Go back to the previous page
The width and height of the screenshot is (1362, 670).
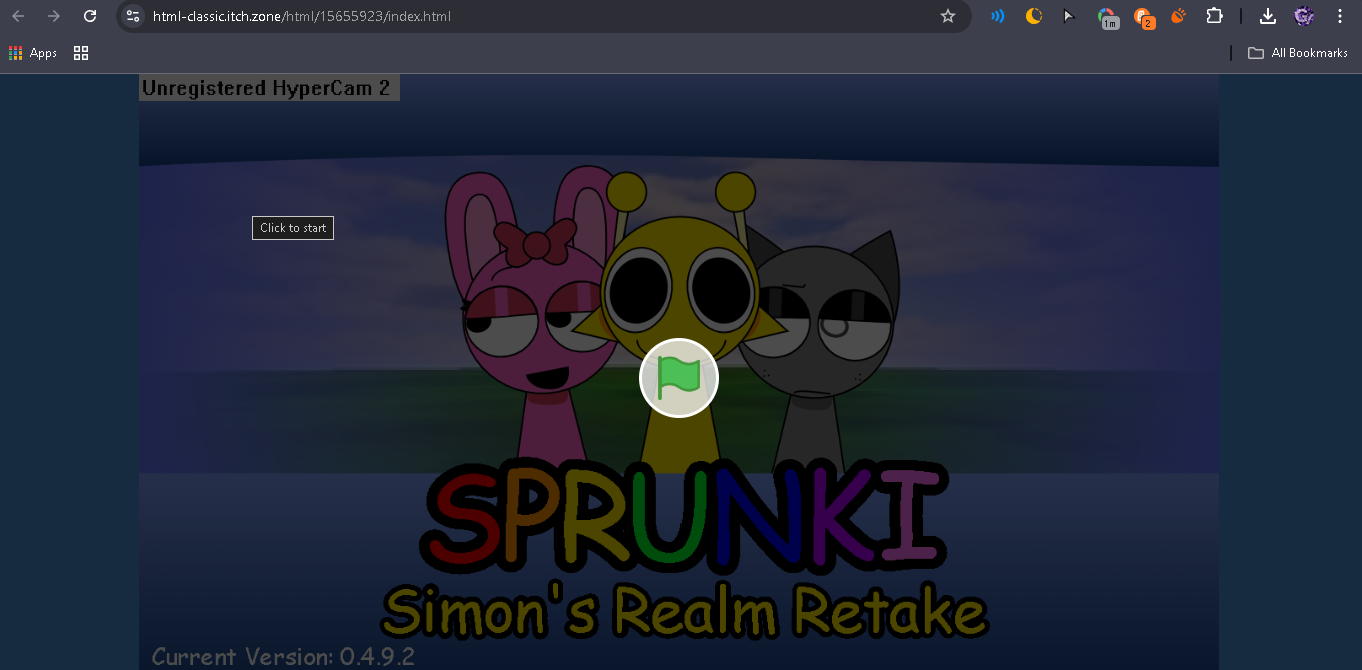point(18,16)
